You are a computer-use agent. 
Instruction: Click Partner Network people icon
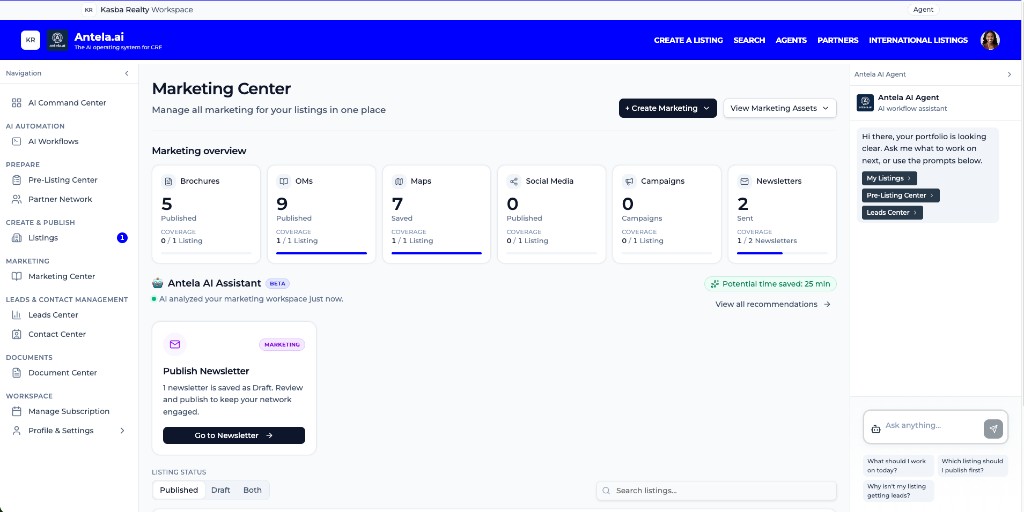click(16, 199)
